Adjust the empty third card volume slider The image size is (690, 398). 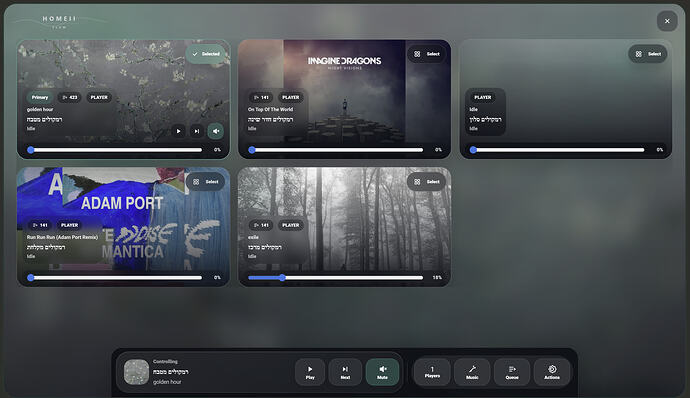click(557, 150)
